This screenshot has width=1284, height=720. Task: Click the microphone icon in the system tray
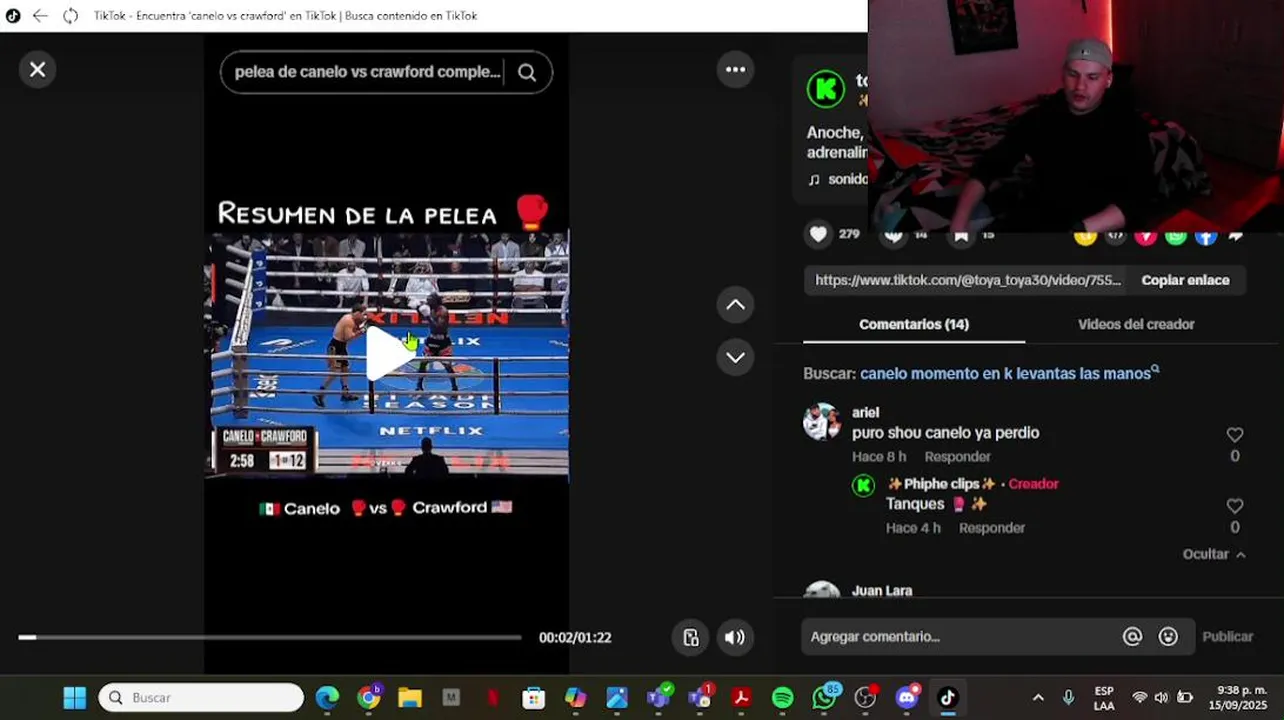(x=1069, y=697)
